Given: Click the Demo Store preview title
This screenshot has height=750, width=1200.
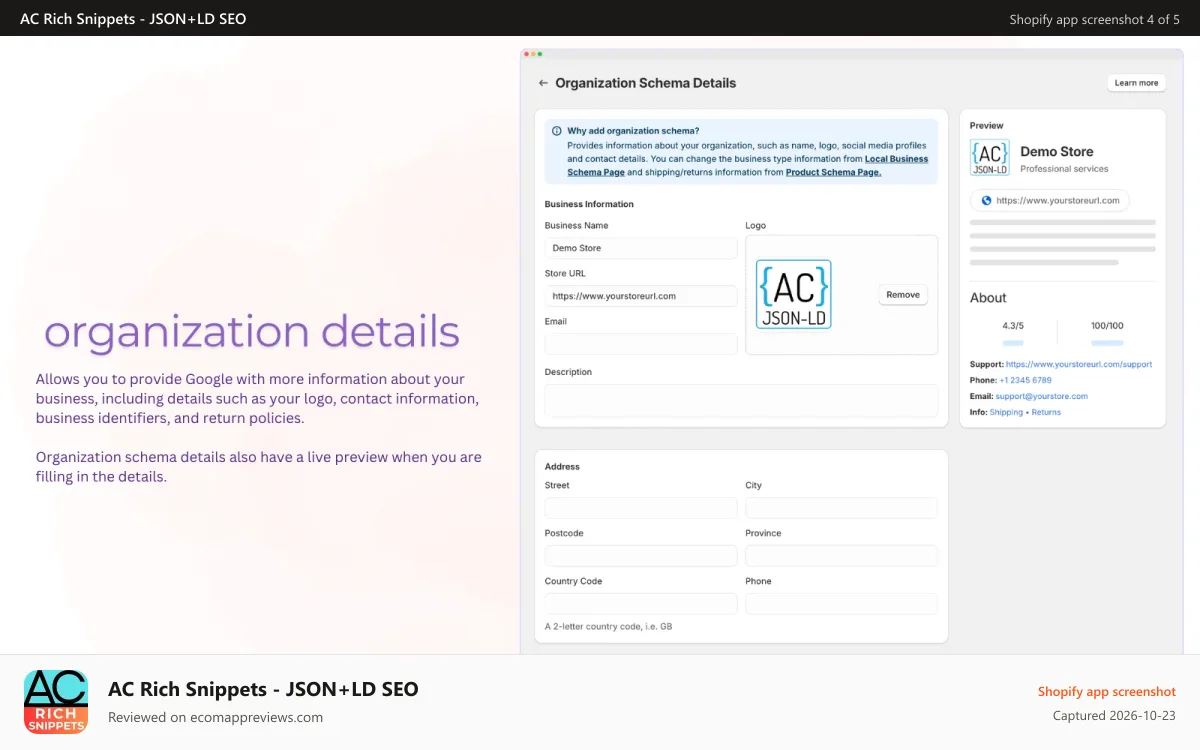Looking at the screenshot, I should point(1057,152).
